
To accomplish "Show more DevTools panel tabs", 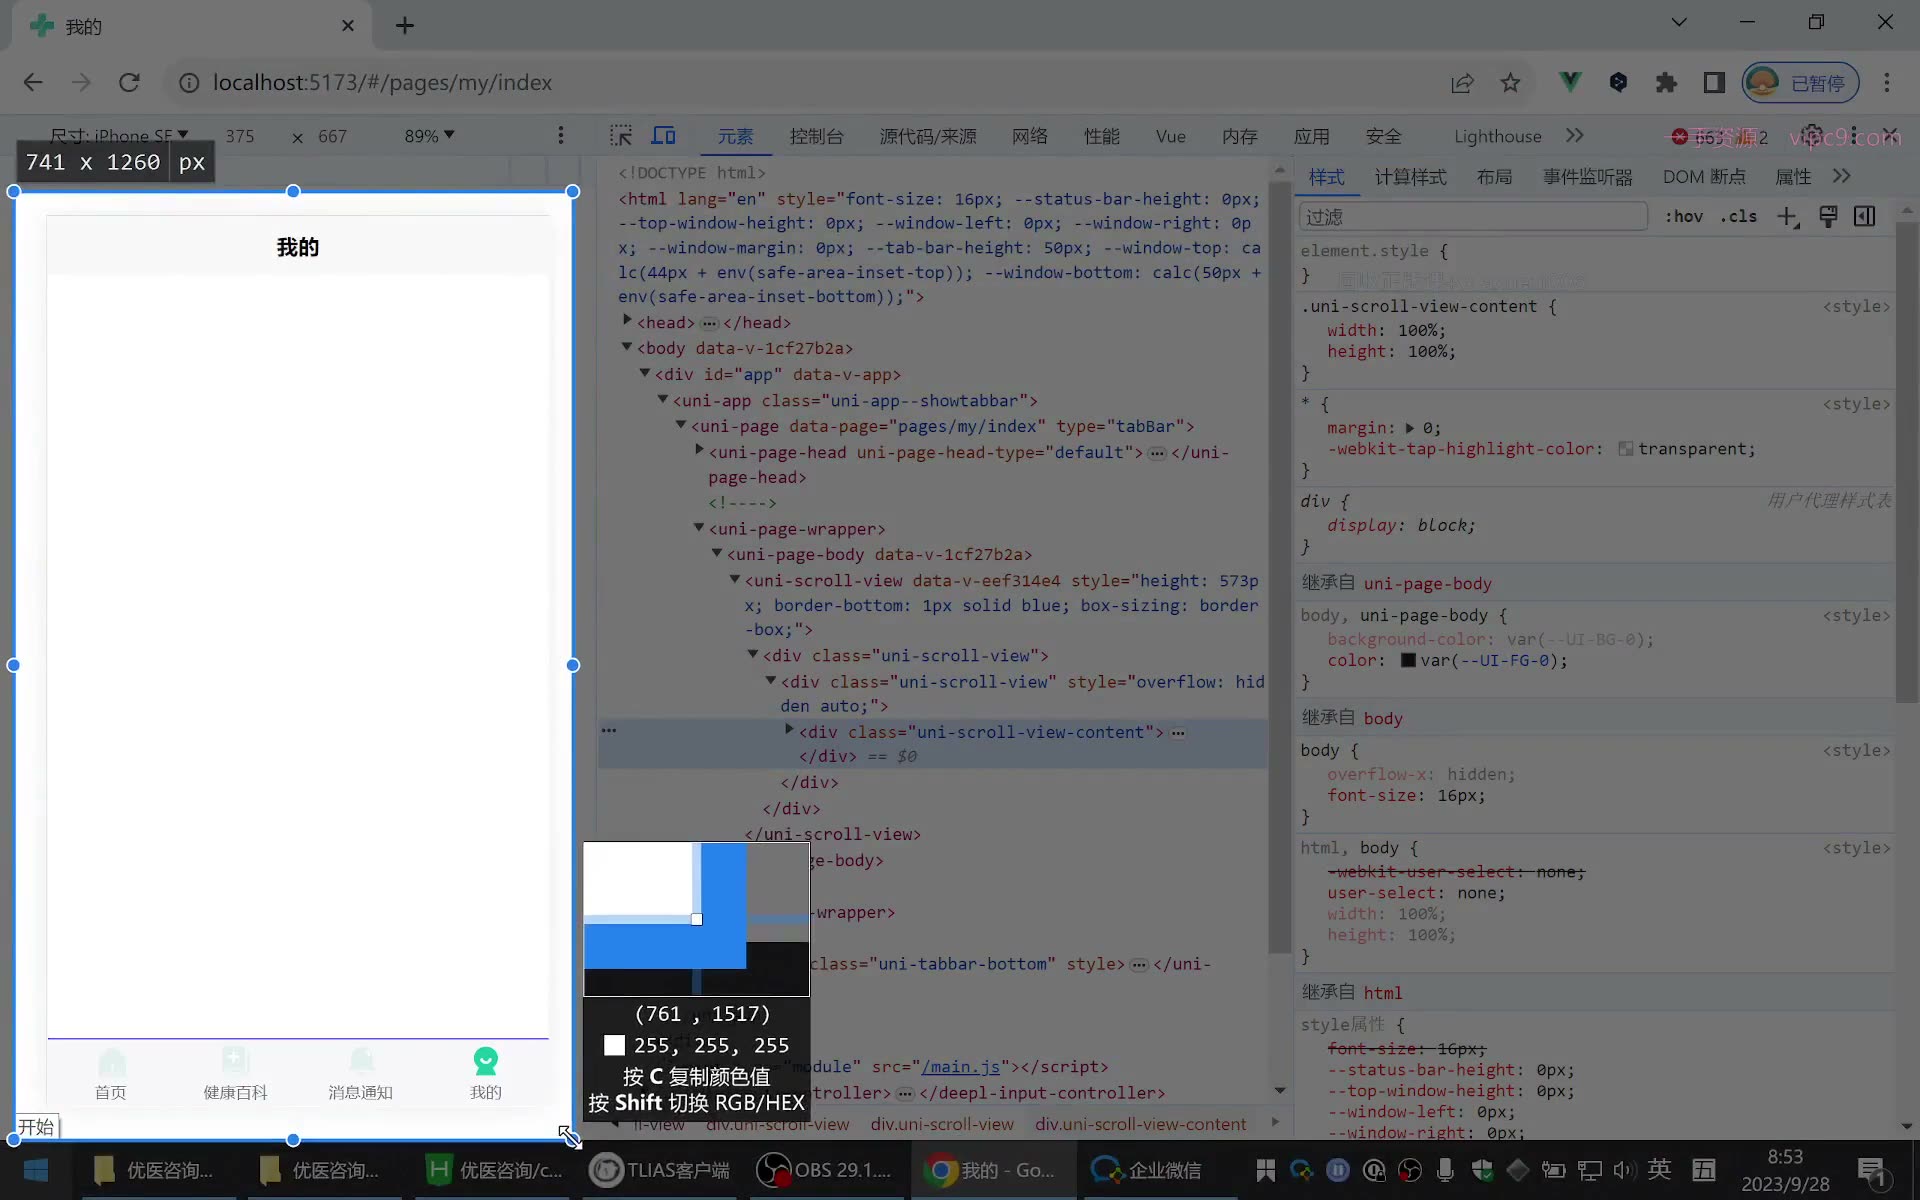I will coord(1575,136).
